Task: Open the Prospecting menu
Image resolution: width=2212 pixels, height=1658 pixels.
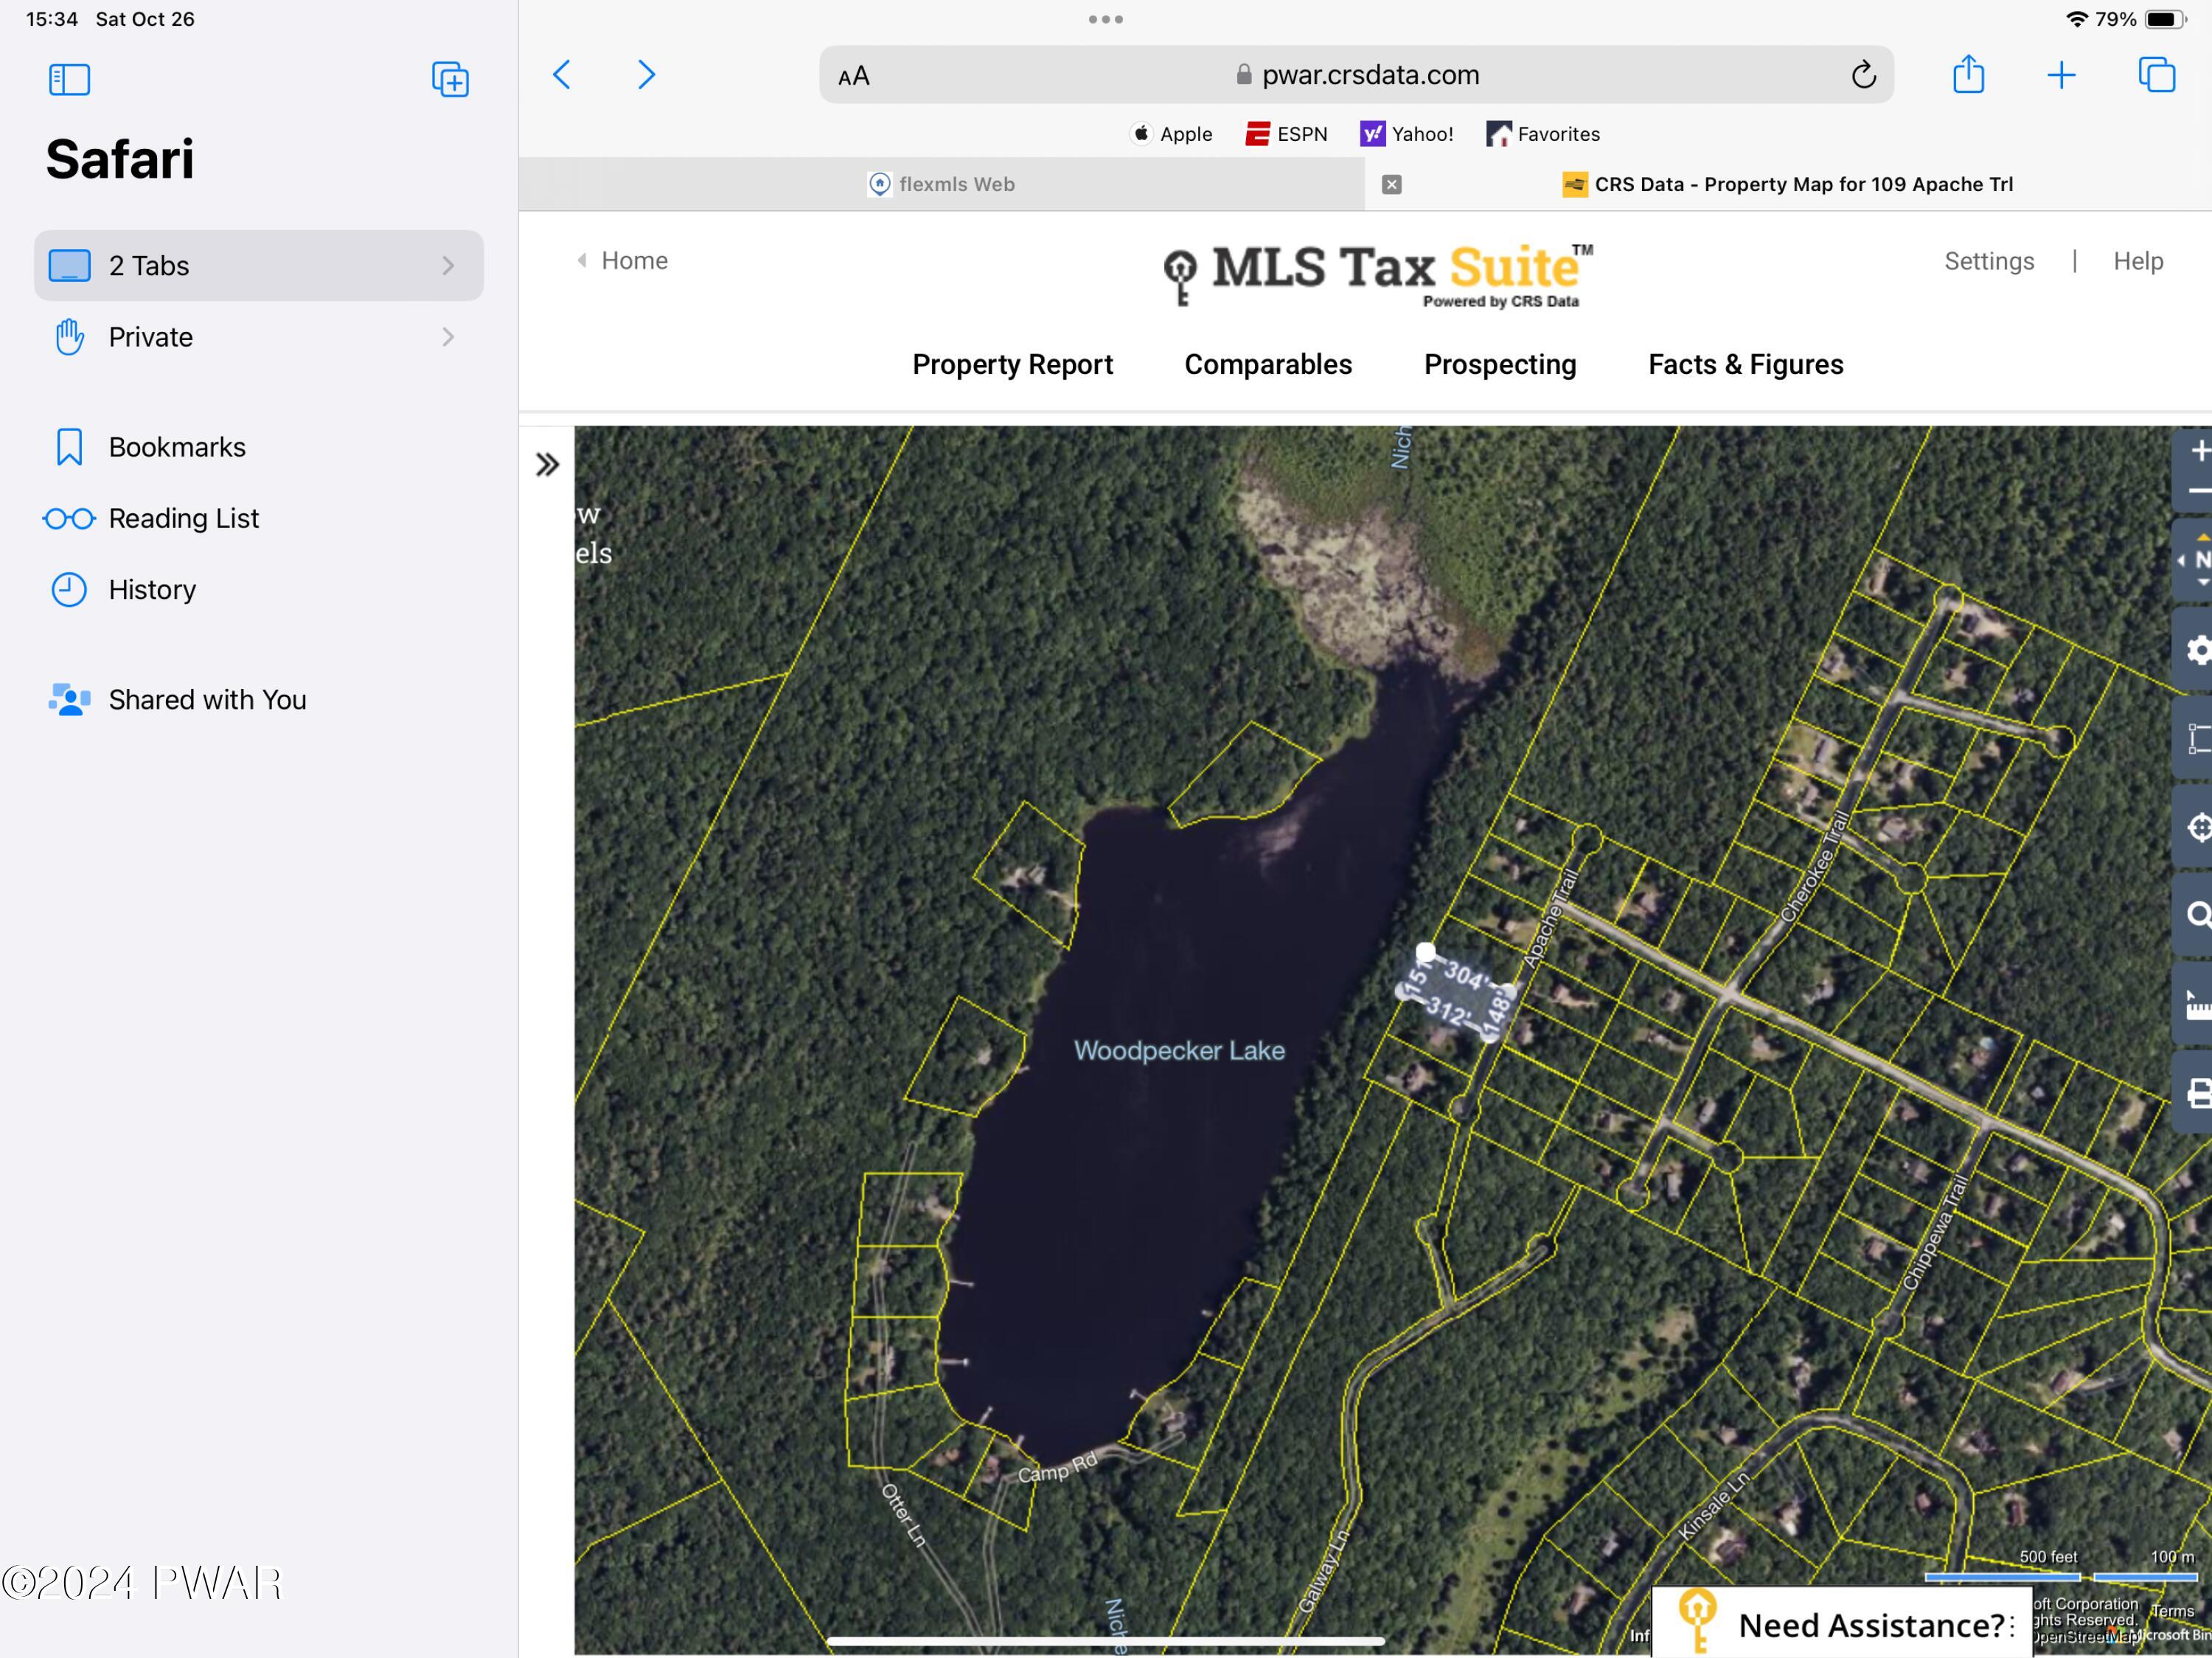Action: coord(1500,364)
